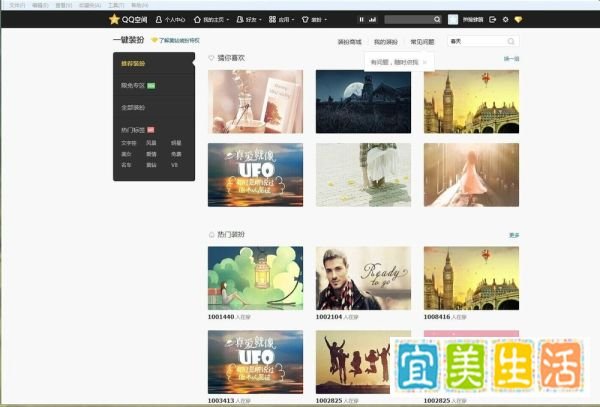
Task: Click 换一组 to refresh recommendations
Action: 511,59
